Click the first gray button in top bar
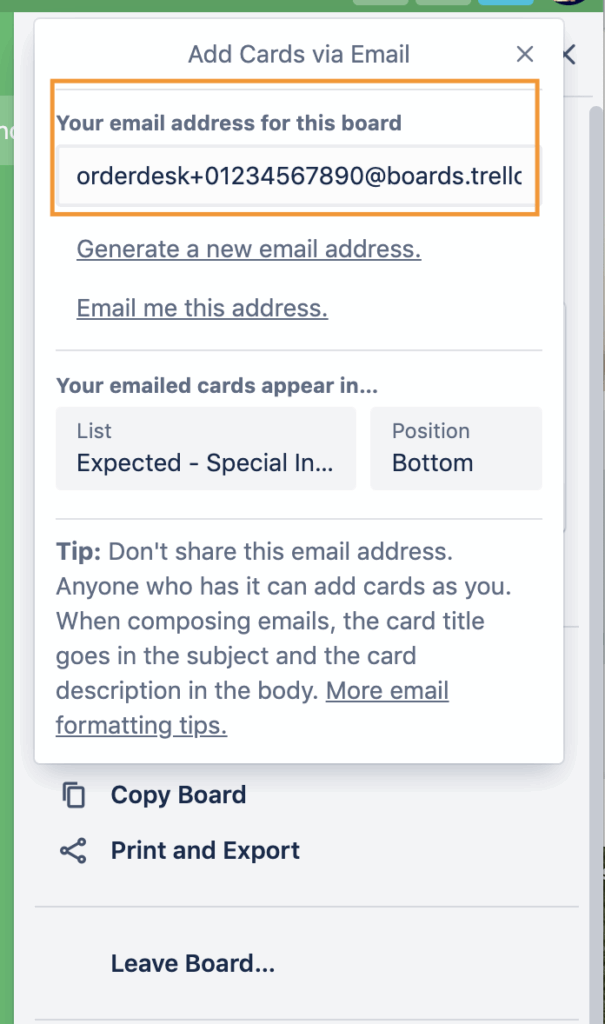Viewport: 605px width, 1024px height. coord(380,3)
